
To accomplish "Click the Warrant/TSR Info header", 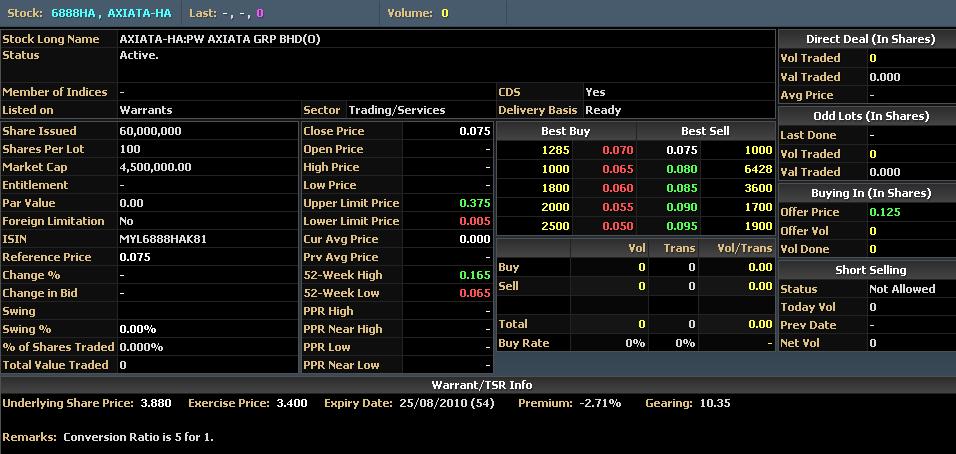I will pyautogui.click(x=482, y=385).
